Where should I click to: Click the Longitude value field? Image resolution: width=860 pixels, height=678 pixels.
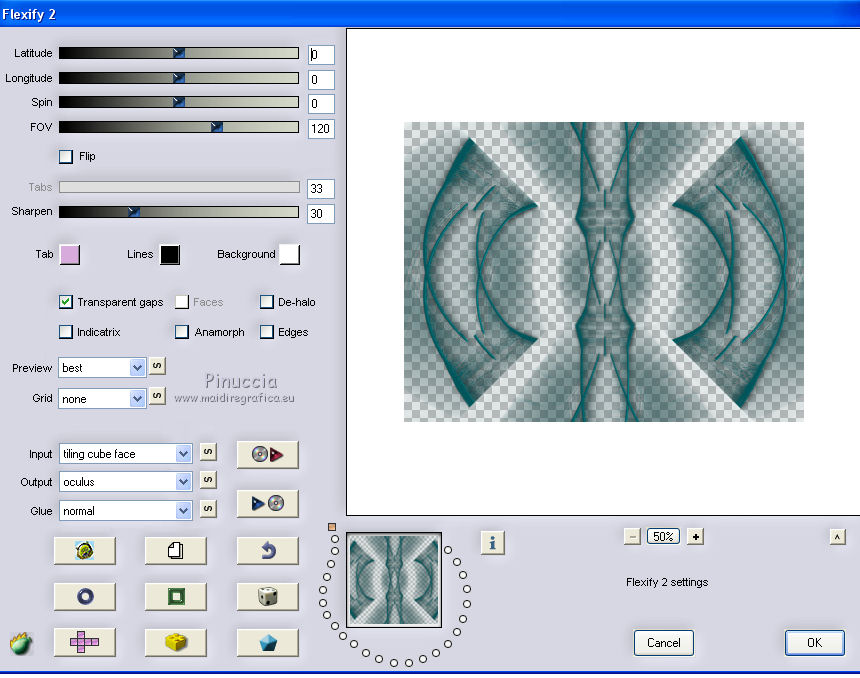click(x=321, y=80)
